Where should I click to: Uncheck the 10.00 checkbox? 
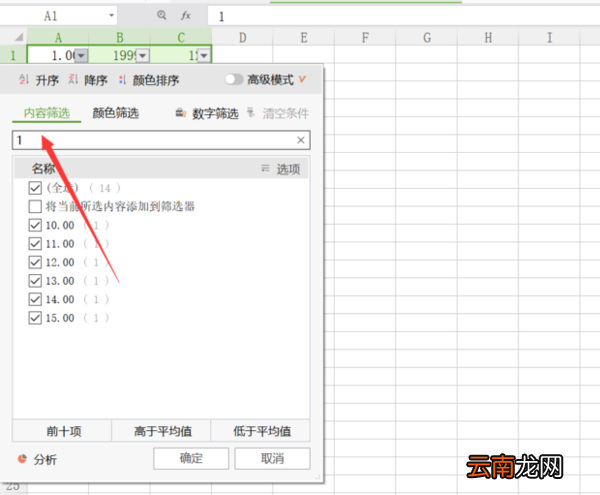[35, 225]
